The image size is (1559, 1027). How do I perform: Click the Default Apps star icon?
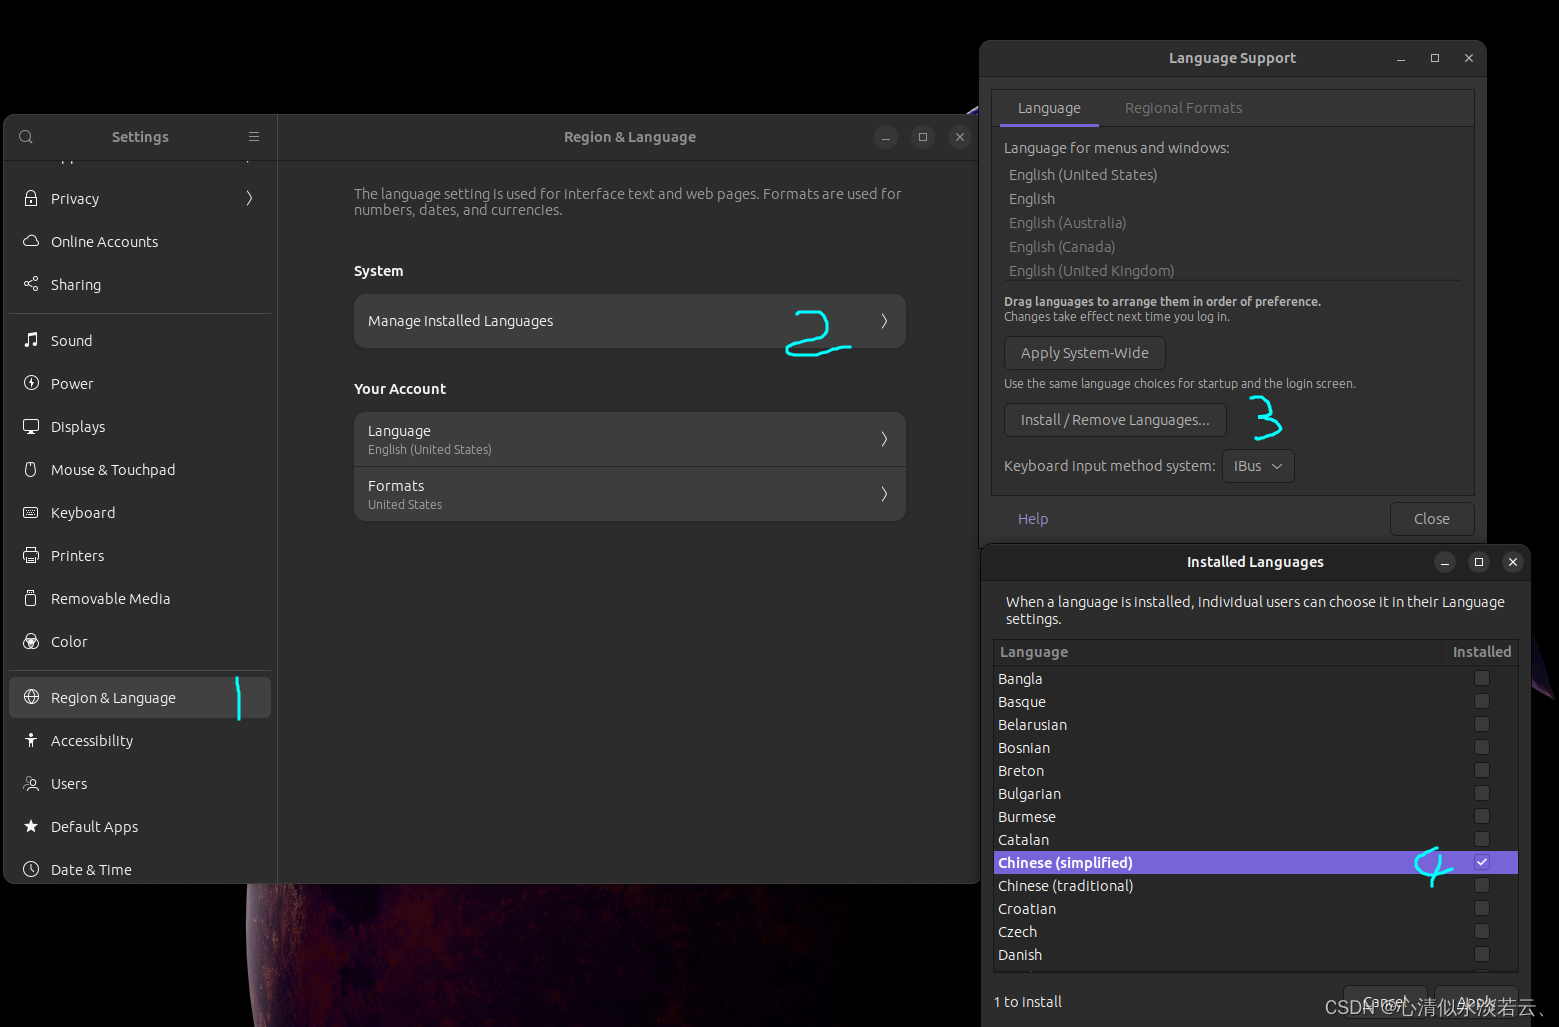pyautogui.click(x=31, y=826)
